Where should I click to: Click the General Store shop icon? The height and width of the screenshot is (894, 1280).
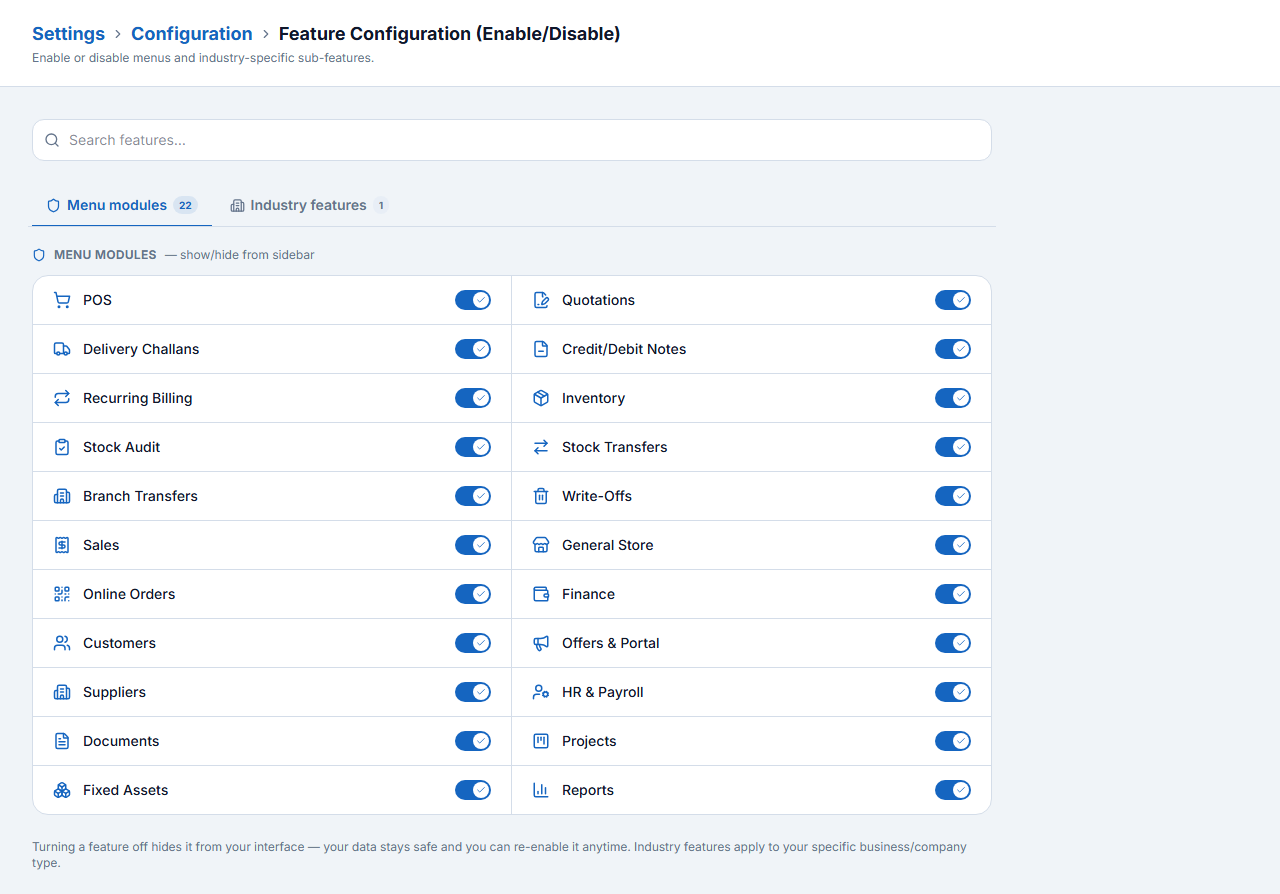click(541, 545)
